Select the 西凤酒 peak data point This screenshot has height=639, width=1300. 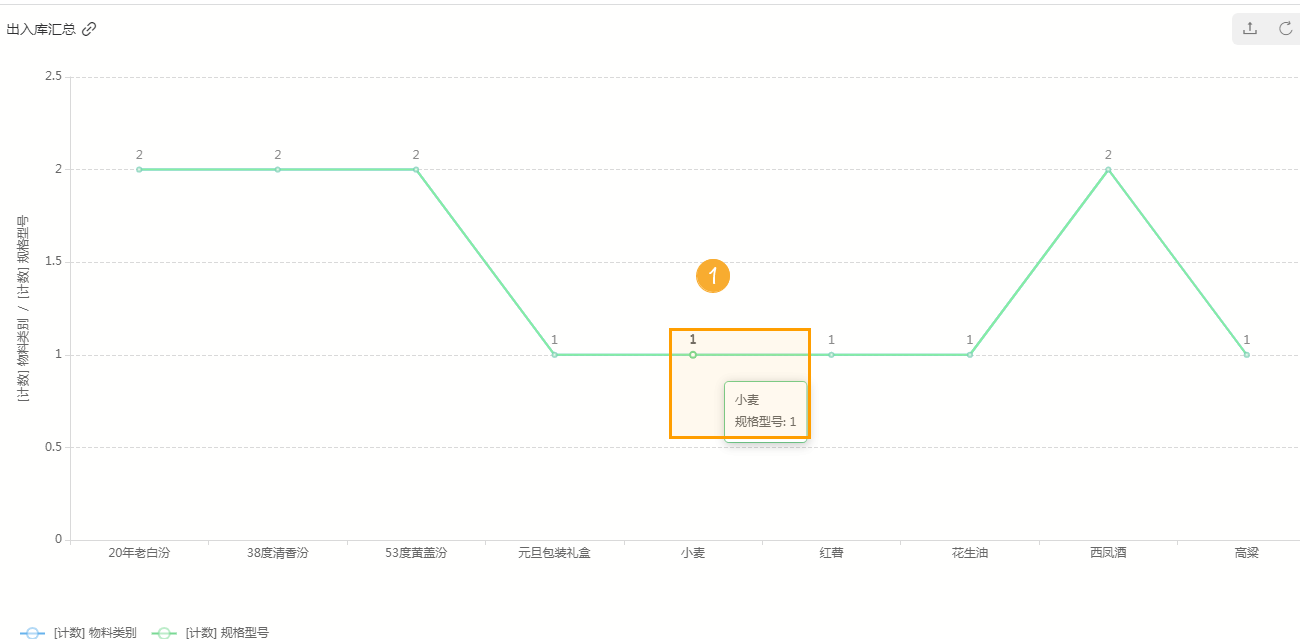[x=1108, y=170]
